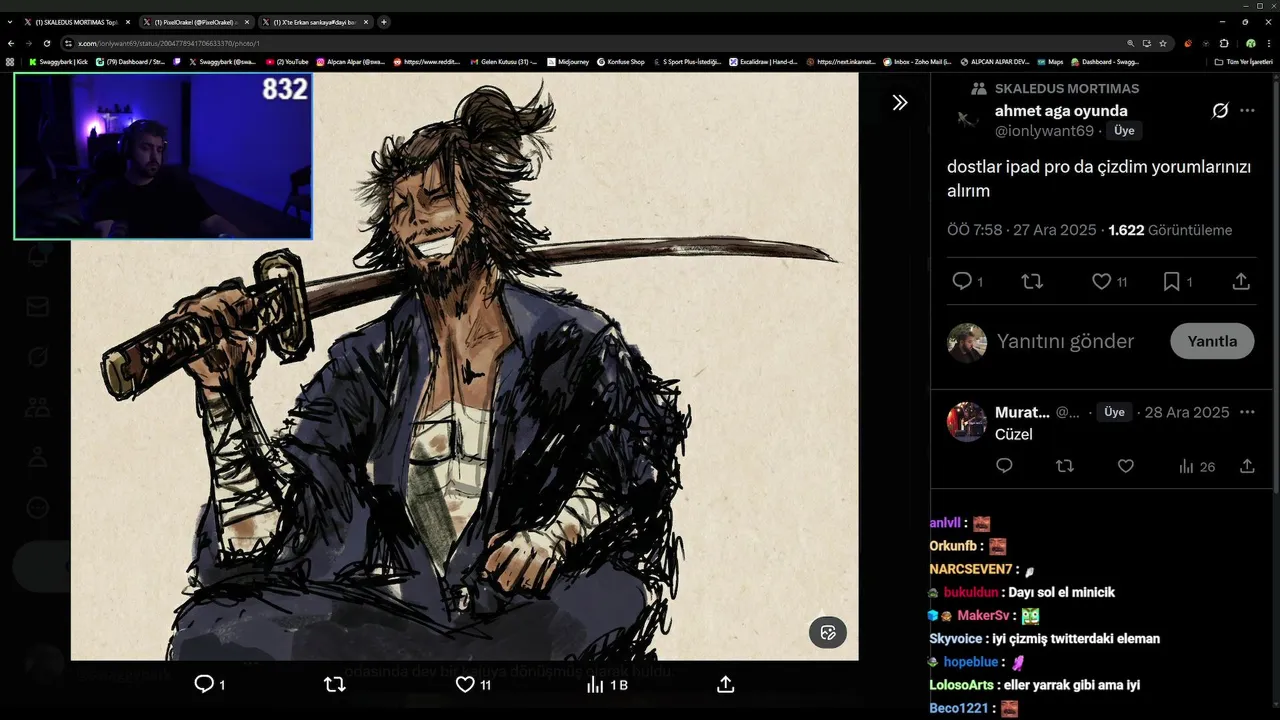Open the Maps bookmark
This screenshot has height=720, width=1280.
[x=1050, y=62]
